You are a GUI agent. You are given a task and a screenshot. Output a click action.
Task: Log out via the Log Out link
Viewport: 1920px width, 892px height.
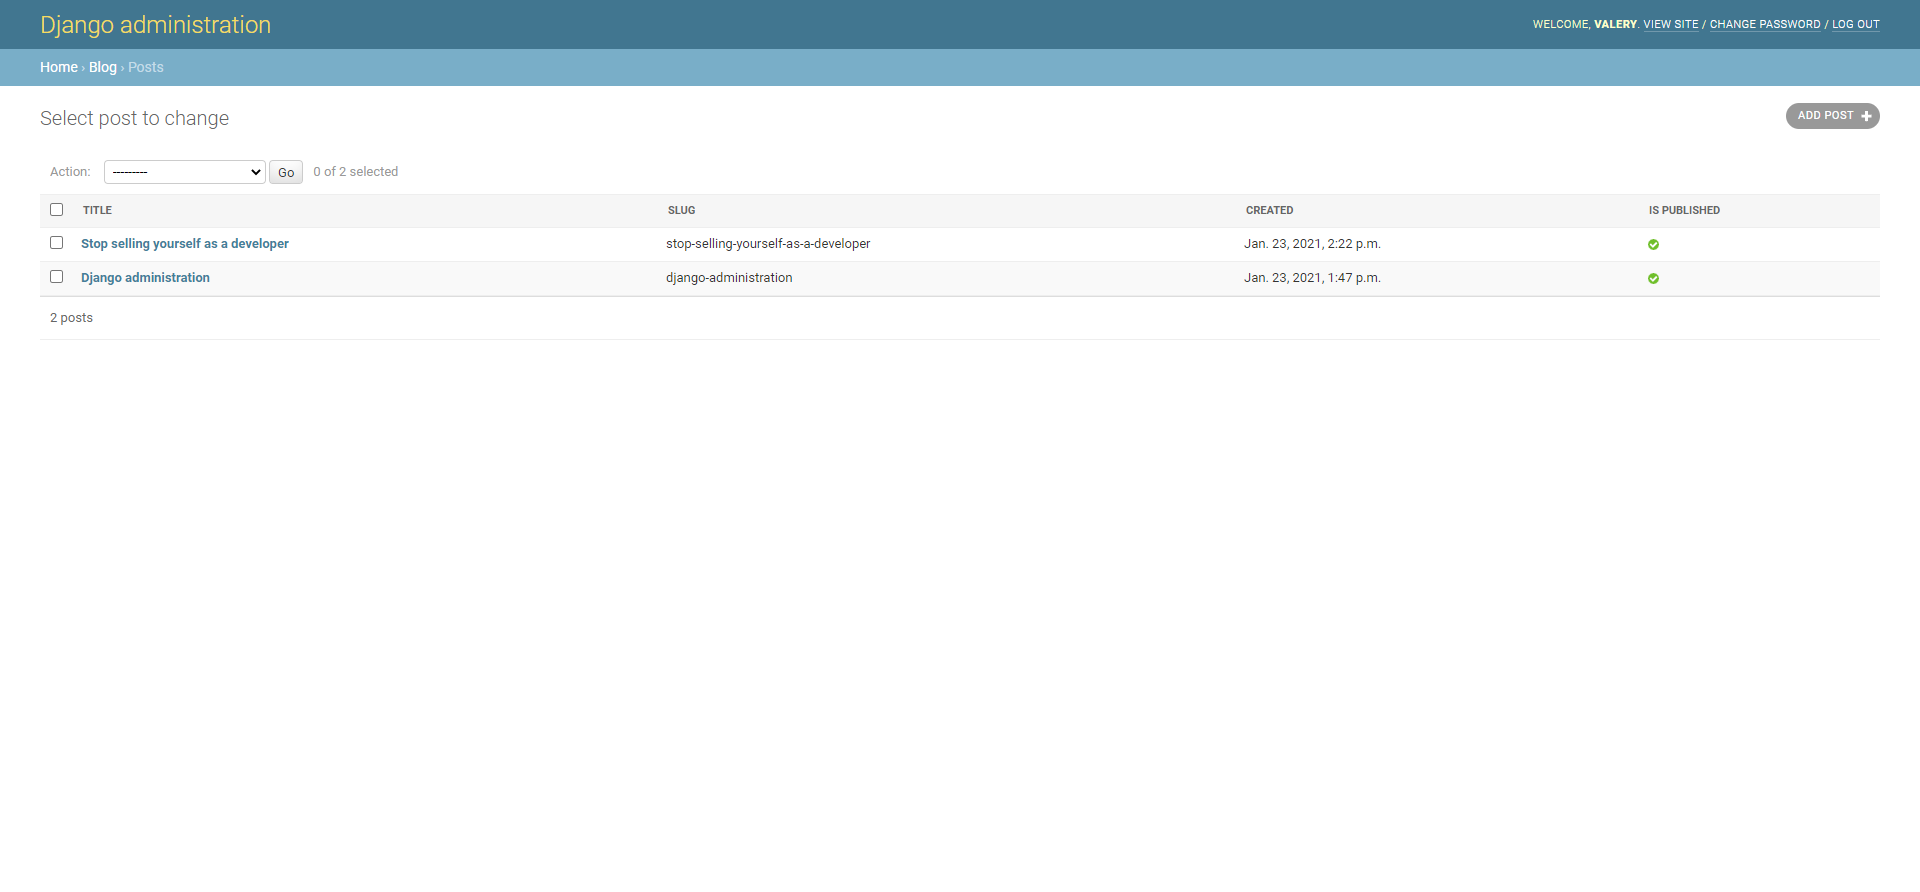[x=1856, y=24]
